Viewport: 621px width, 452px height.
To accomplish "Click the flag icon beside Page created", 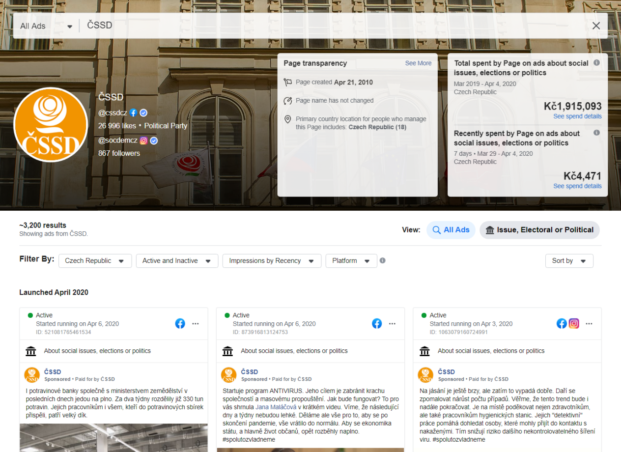I will pos(288,82).
